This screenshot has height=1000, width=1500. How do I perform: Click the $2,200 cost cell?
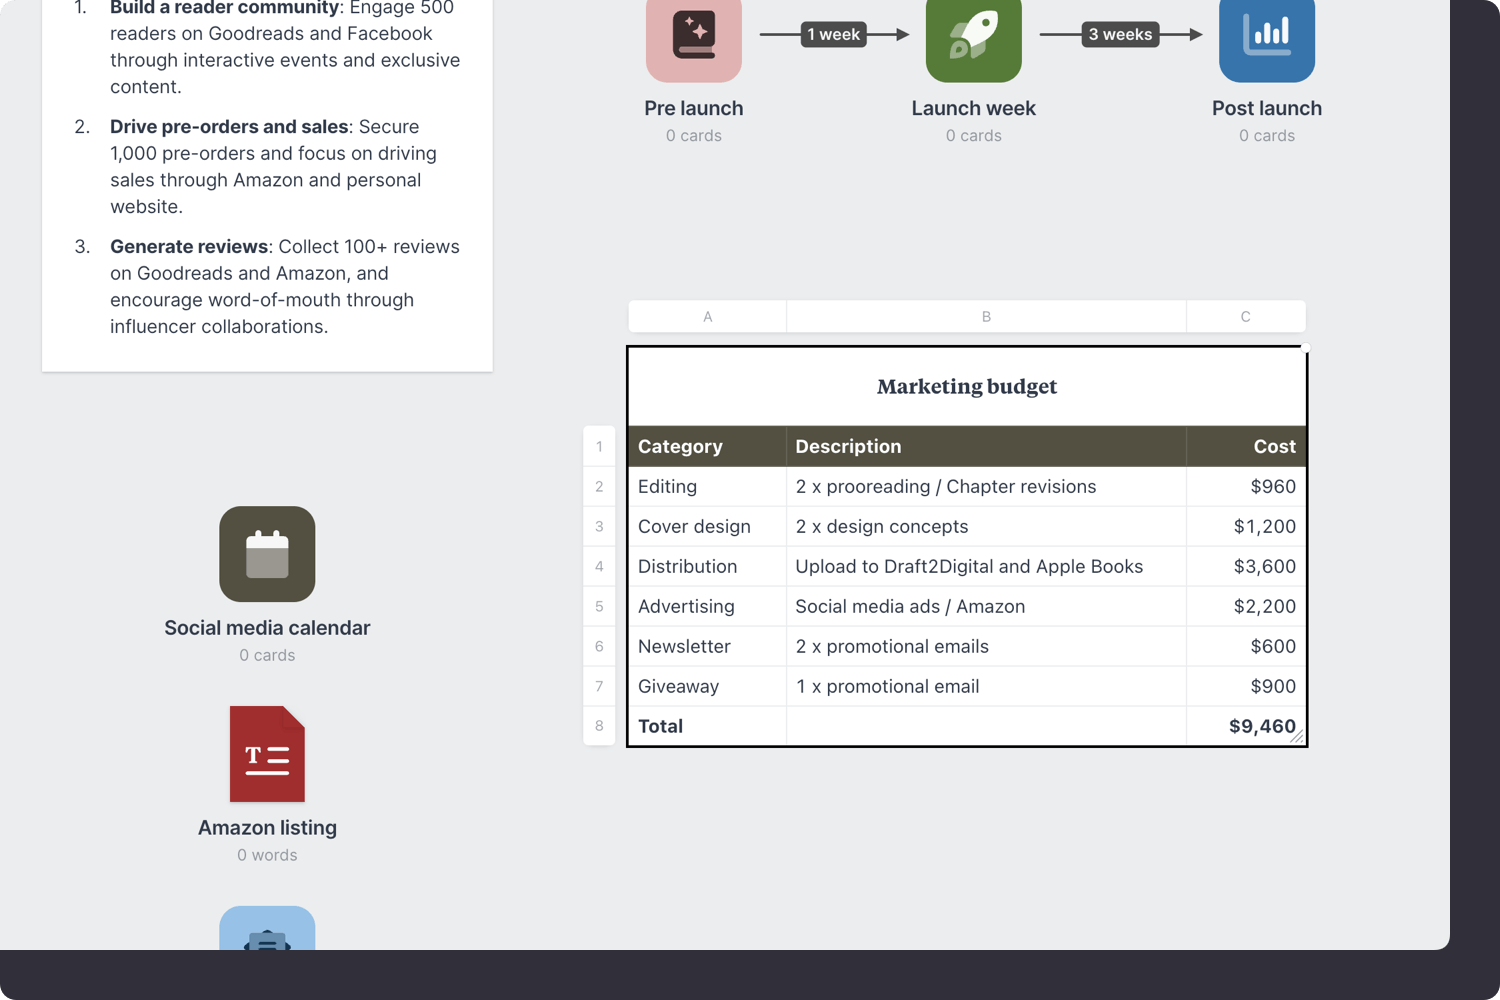[1246, 606]
